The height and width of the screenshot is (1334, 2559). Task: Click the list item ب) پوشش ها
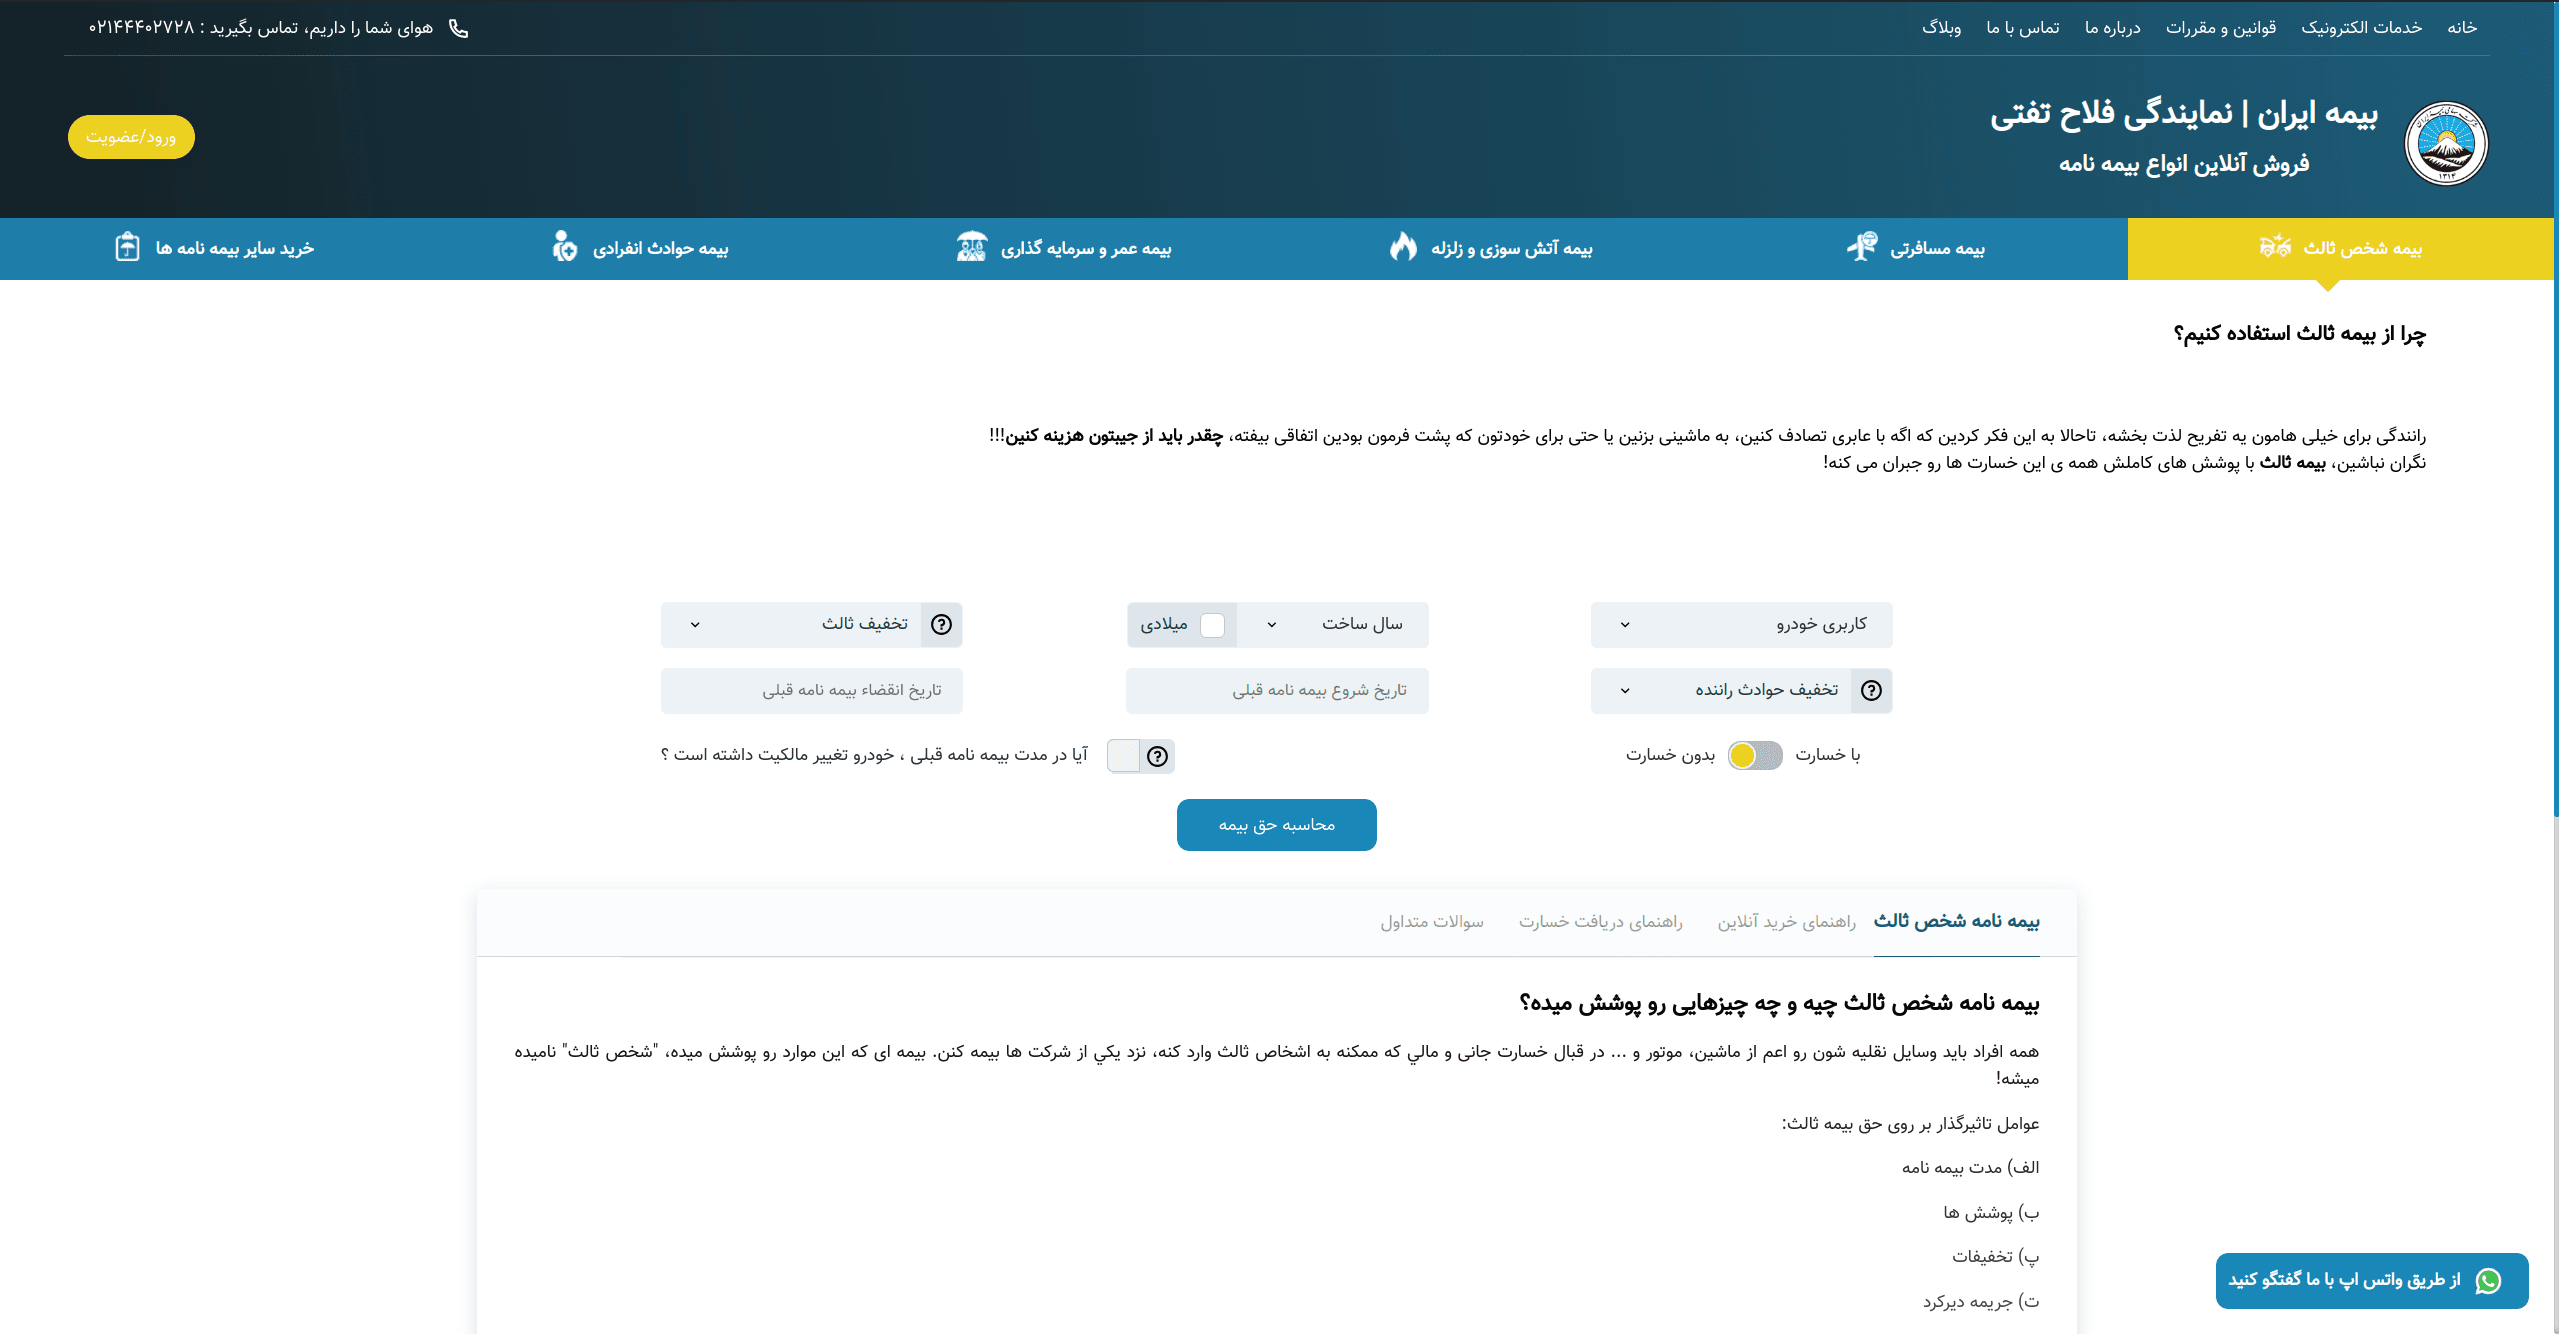point(1991,1213)
